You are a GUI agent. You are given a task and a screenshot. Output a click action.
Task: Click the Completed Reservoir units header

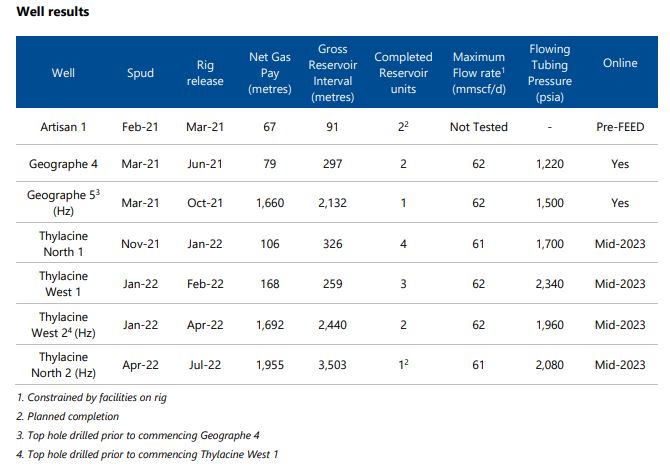[403, 73]
